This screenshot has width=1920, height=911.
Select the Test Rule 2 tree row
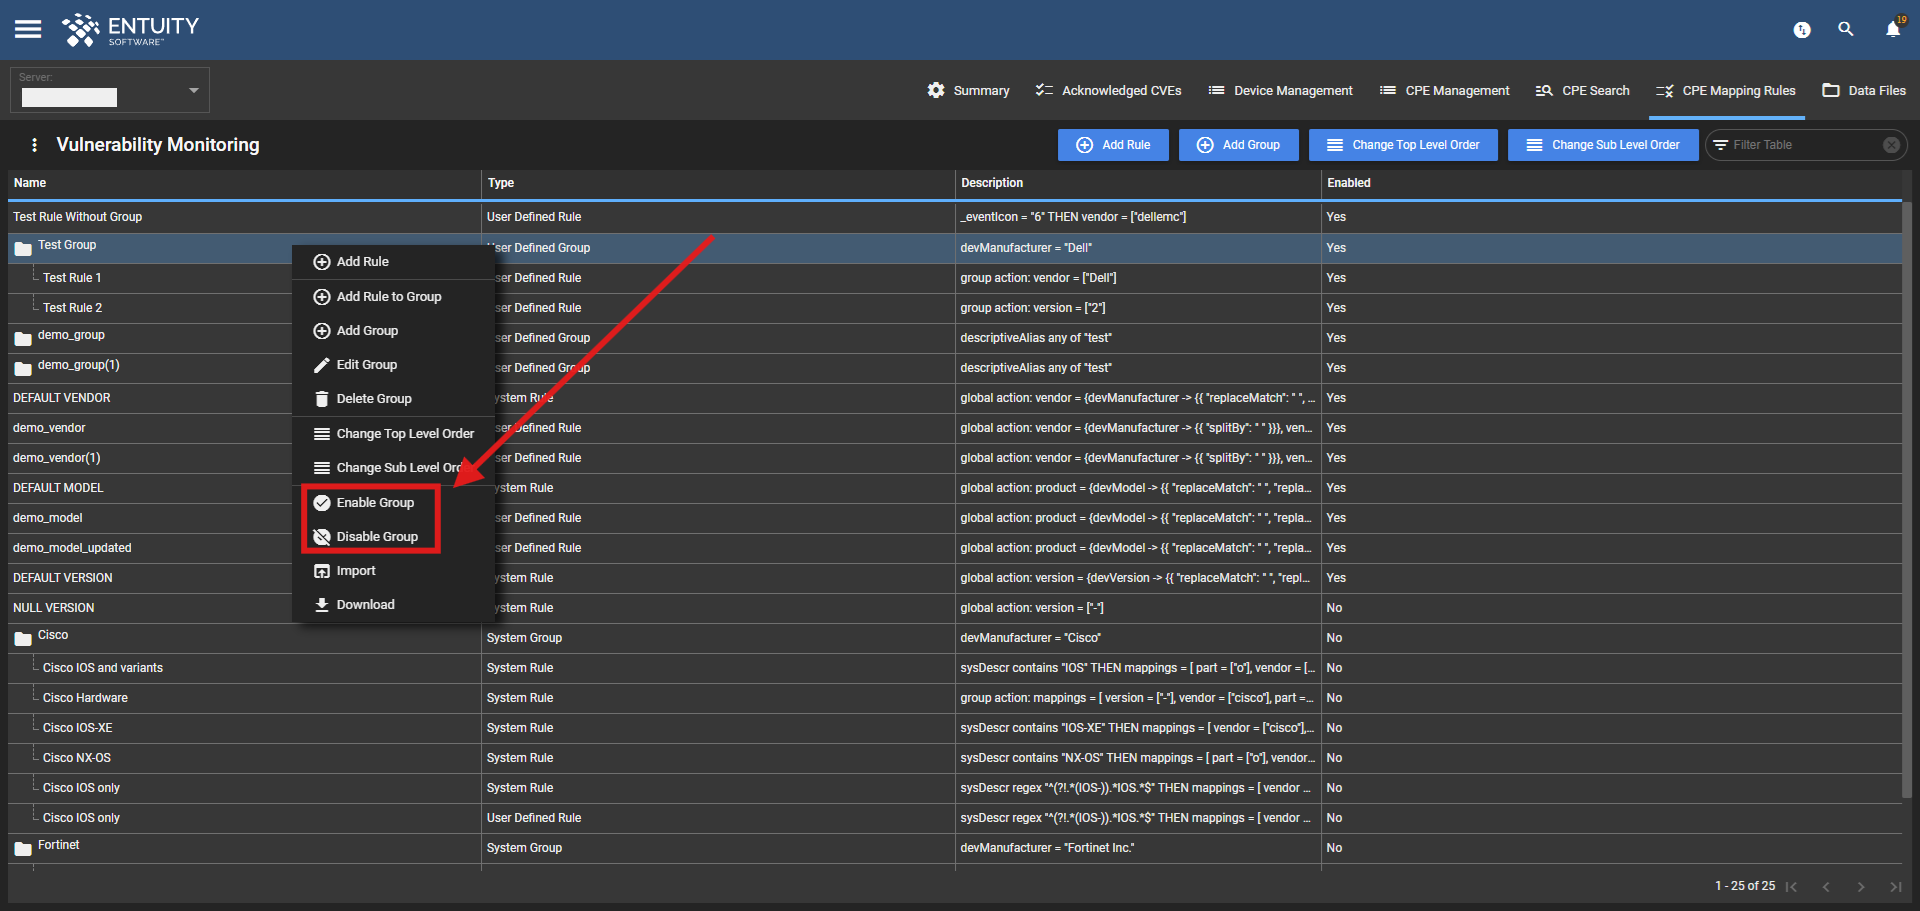point(955,308)
